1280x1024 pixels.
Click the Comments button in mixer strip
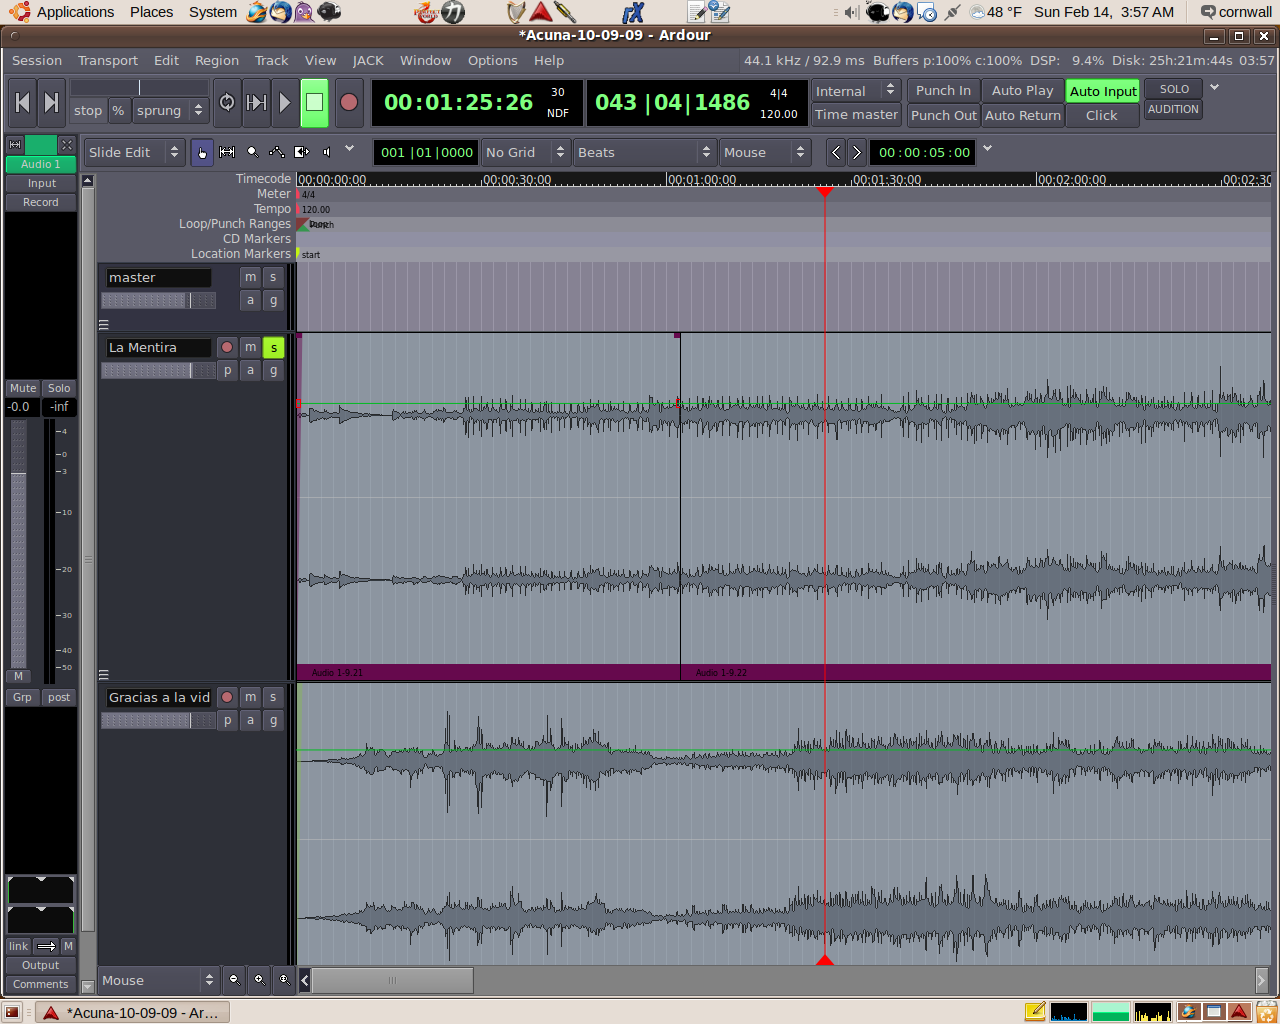41,984
